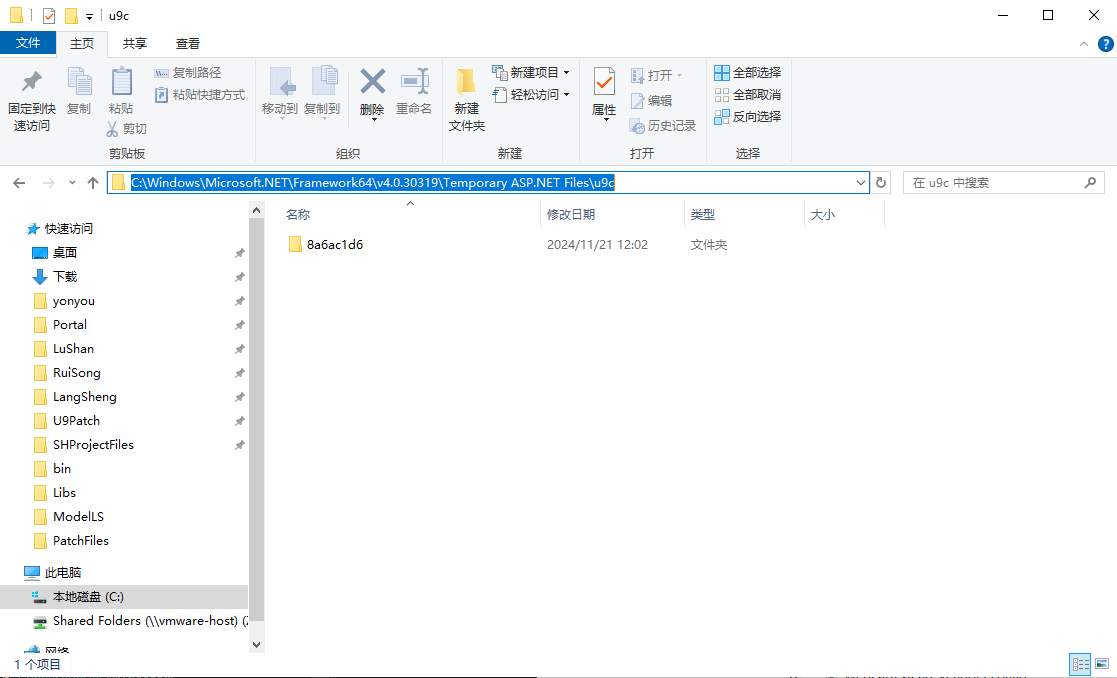Select the 8a6ac1d6 folder
Screen dimensions: 1117x678
coord(334,245)
